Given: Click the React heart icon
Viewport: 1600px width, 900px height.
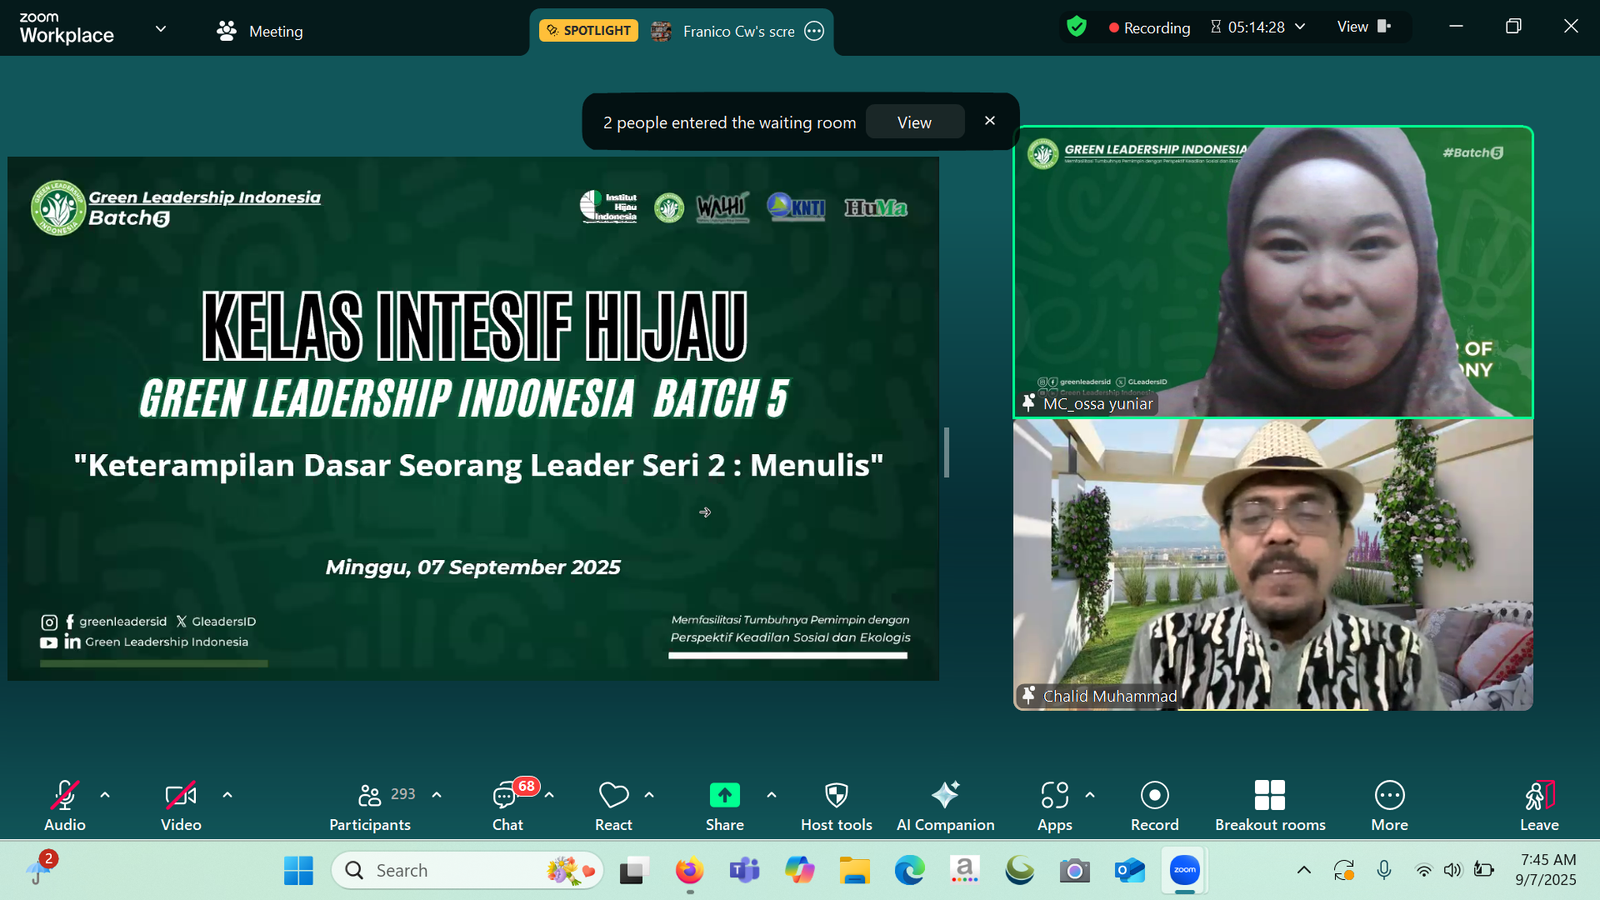Looking at the screenshot, I should 613,806.
